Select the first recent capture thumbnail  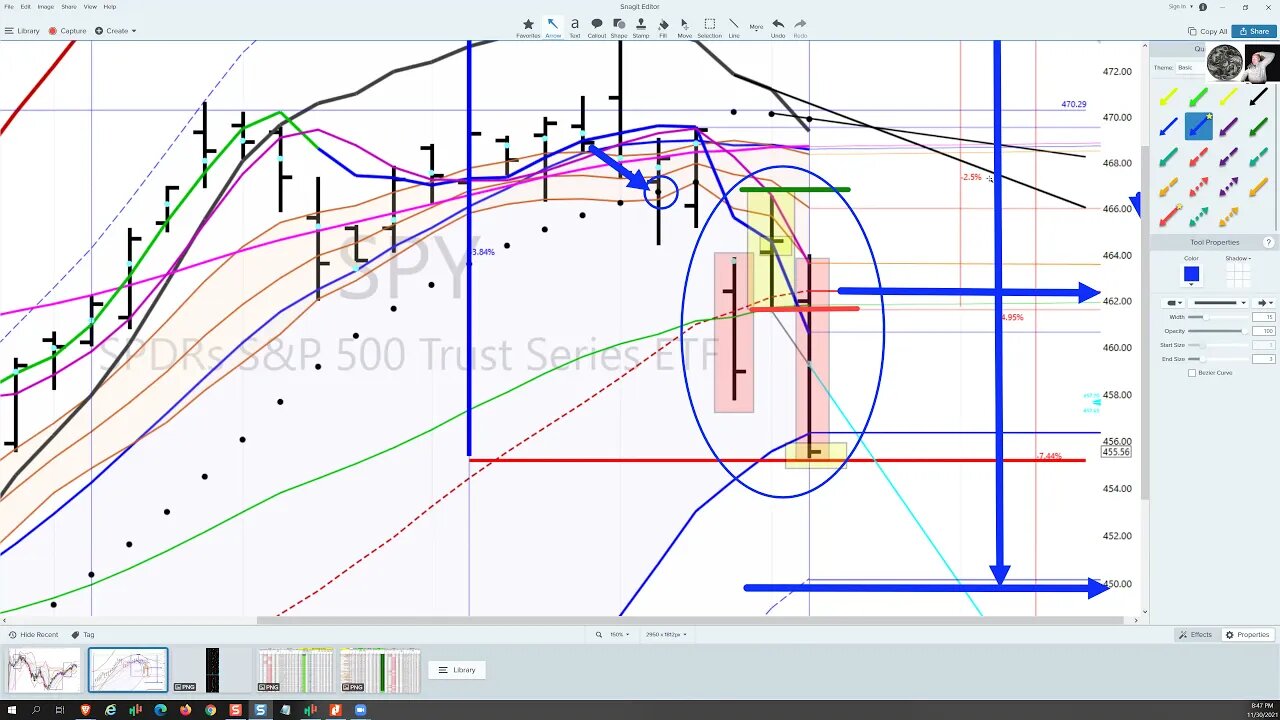[x=44, y=670]
